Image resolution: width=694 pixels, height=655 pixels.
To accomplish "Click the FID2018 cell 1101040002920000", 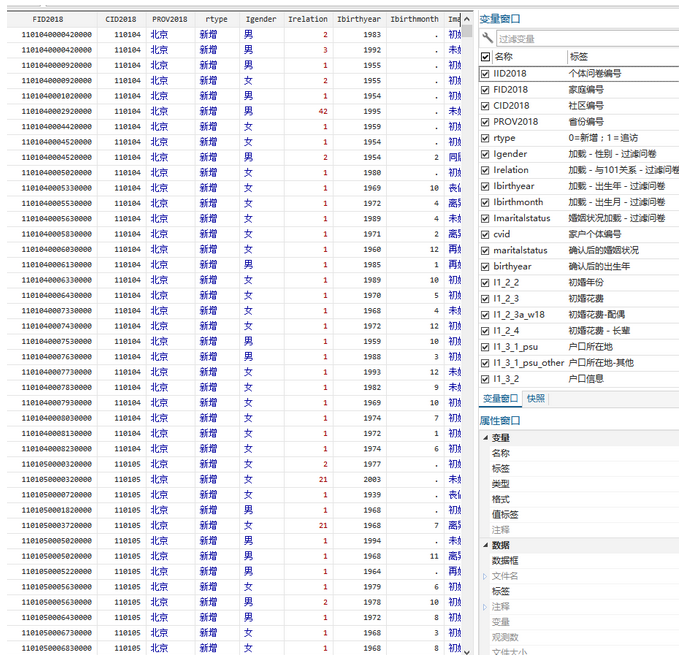I will (52, 111).
